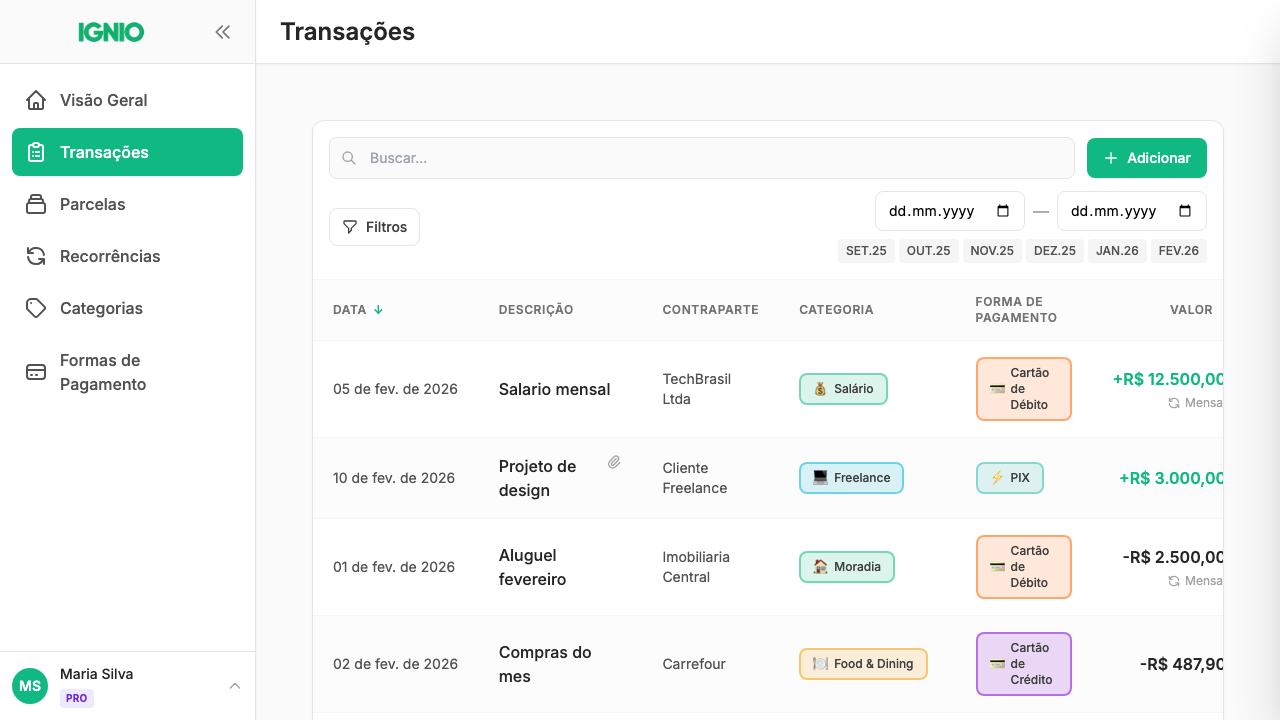Select the Categorias tag icon
The height and width of the screenshot is (720, 1280).
pyautogui.click(x=35, y=308)
